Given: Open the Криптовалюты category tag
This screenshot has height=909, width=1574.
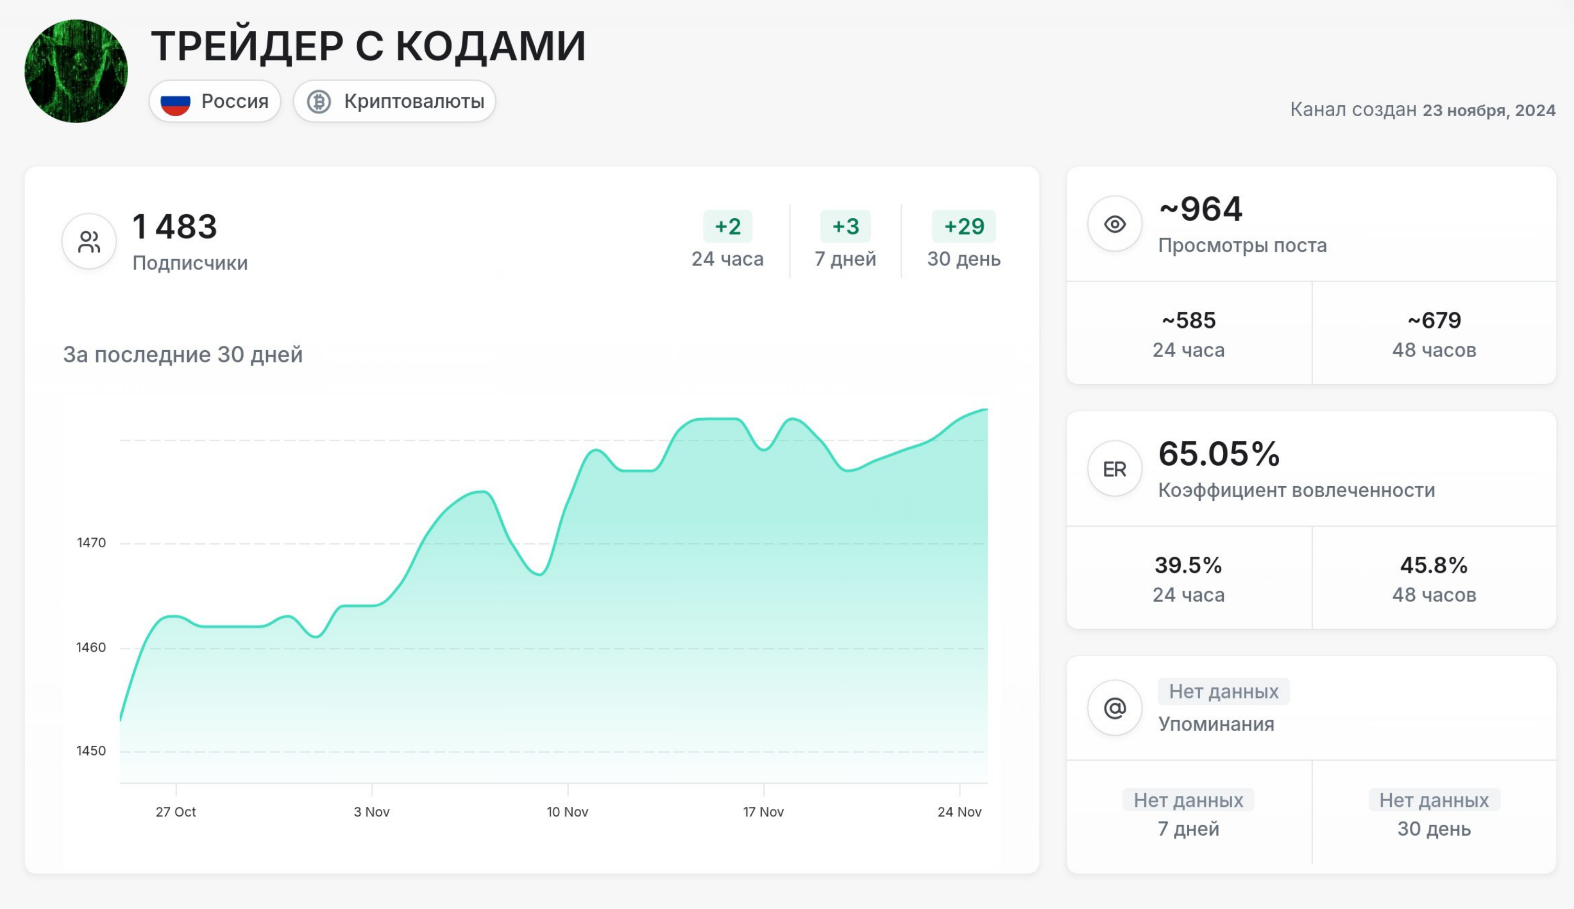Looking at the screenshot, I should coord(395,102).
